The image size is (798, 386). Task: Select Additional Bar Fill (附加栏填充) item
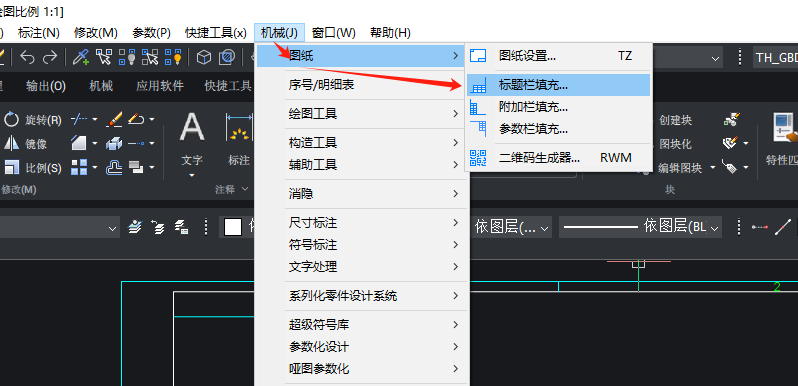[559, 107]
